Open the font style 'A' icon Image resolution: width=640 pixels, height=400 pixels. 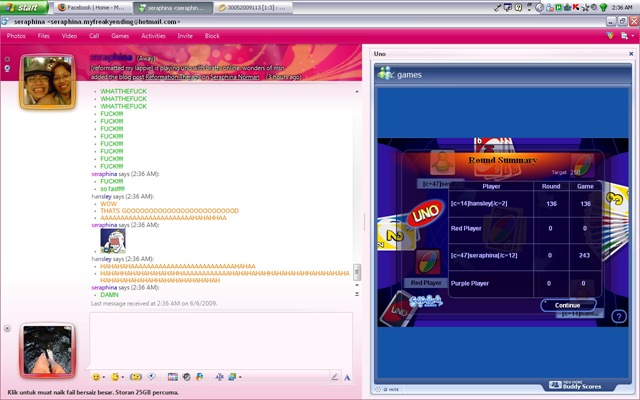pyautogui.click(x=347, y=377)
